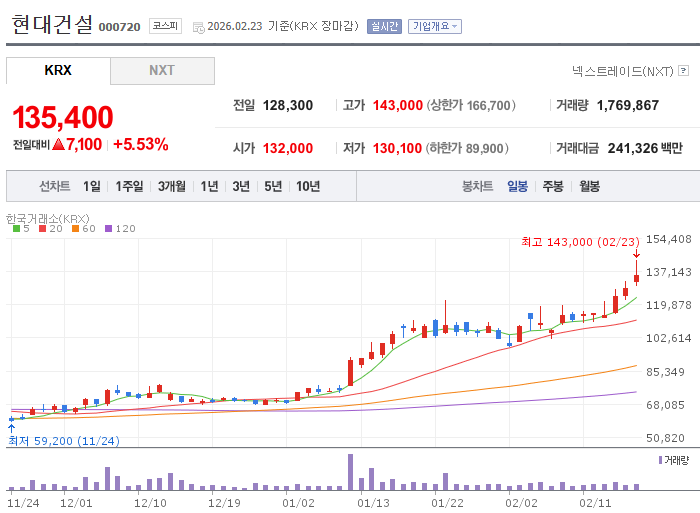Select the 일봉 daily candle chart
This screenshot has height=513, width=700.
click(x=517, y=186)
